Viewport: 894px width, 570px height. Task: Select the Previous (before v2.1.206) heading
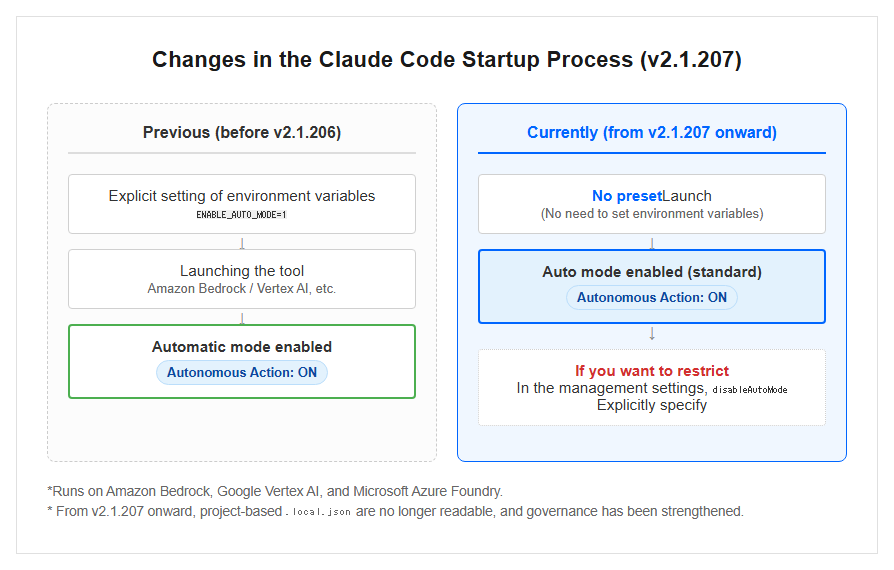point(242,132)
